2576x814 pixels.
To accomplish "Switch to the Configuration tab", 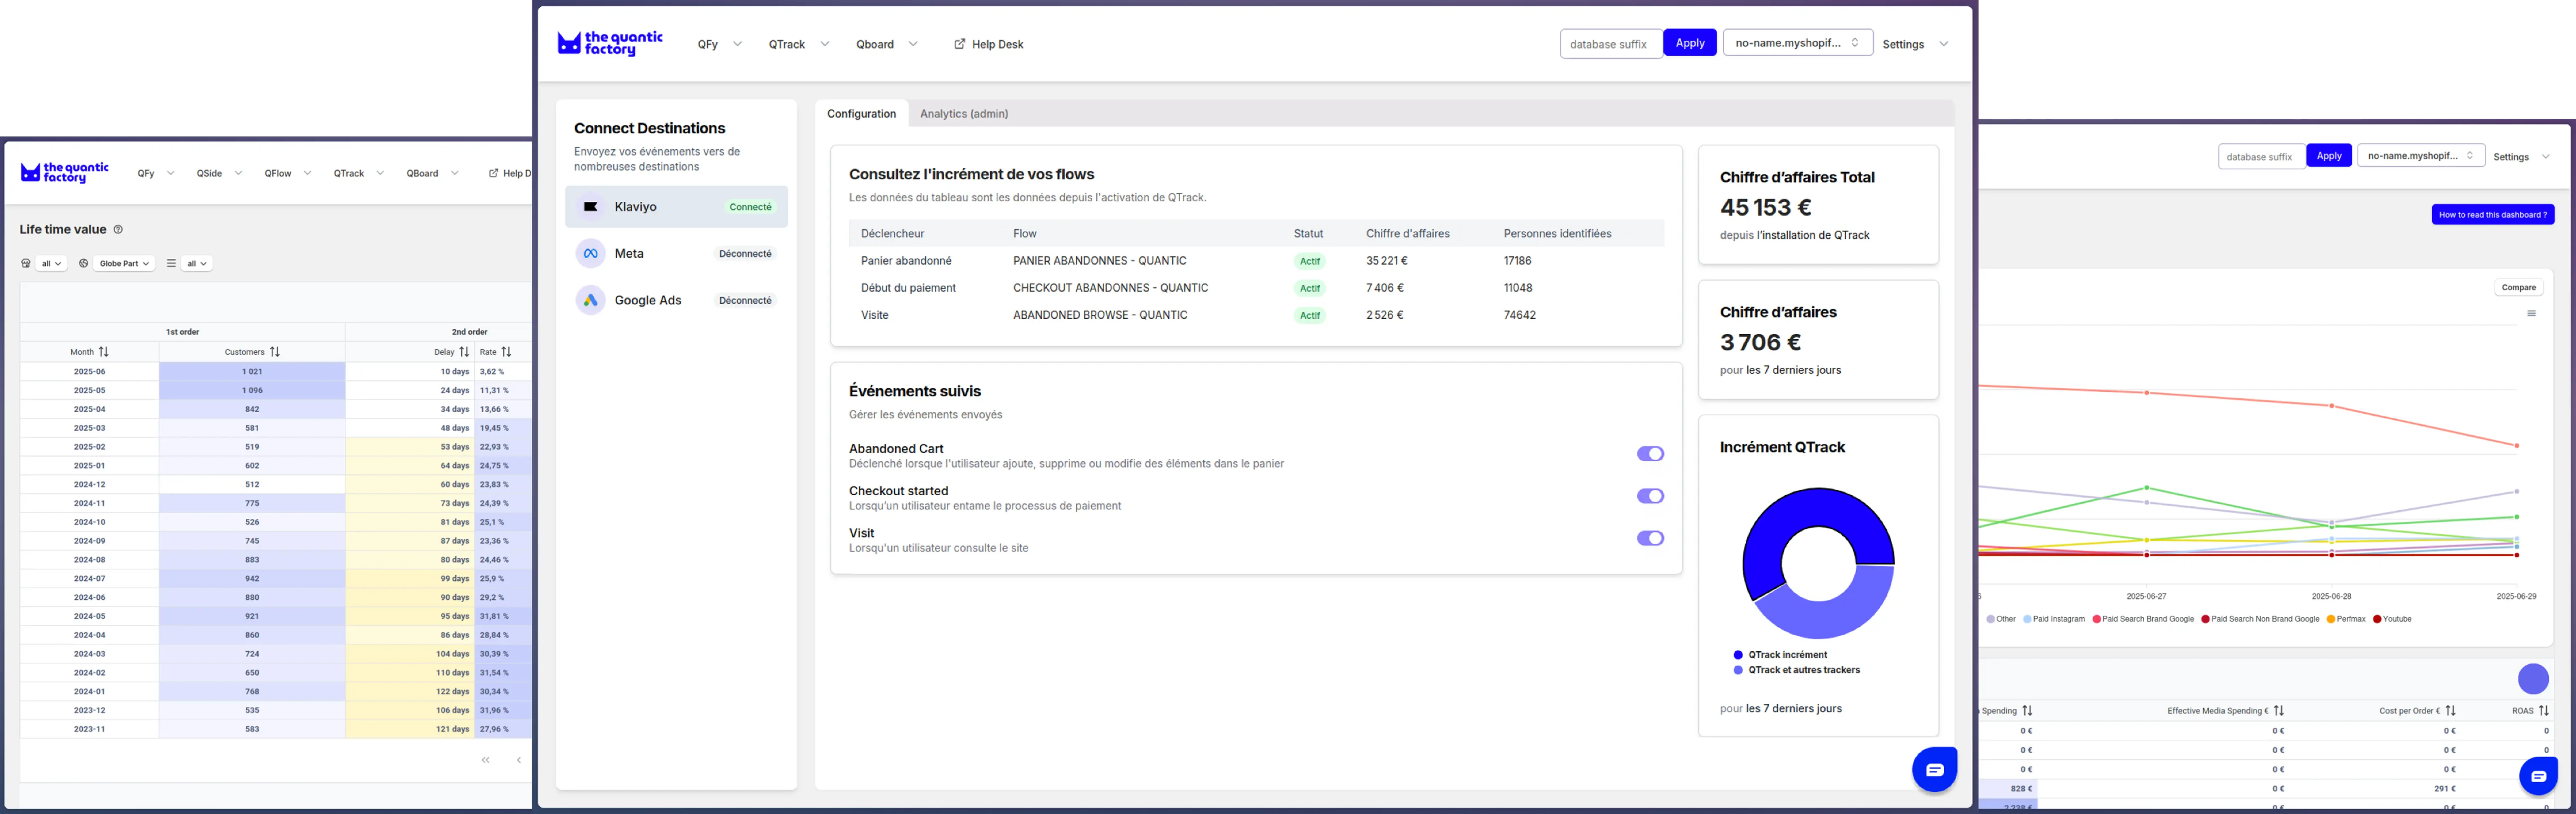I will click(861, 114).
